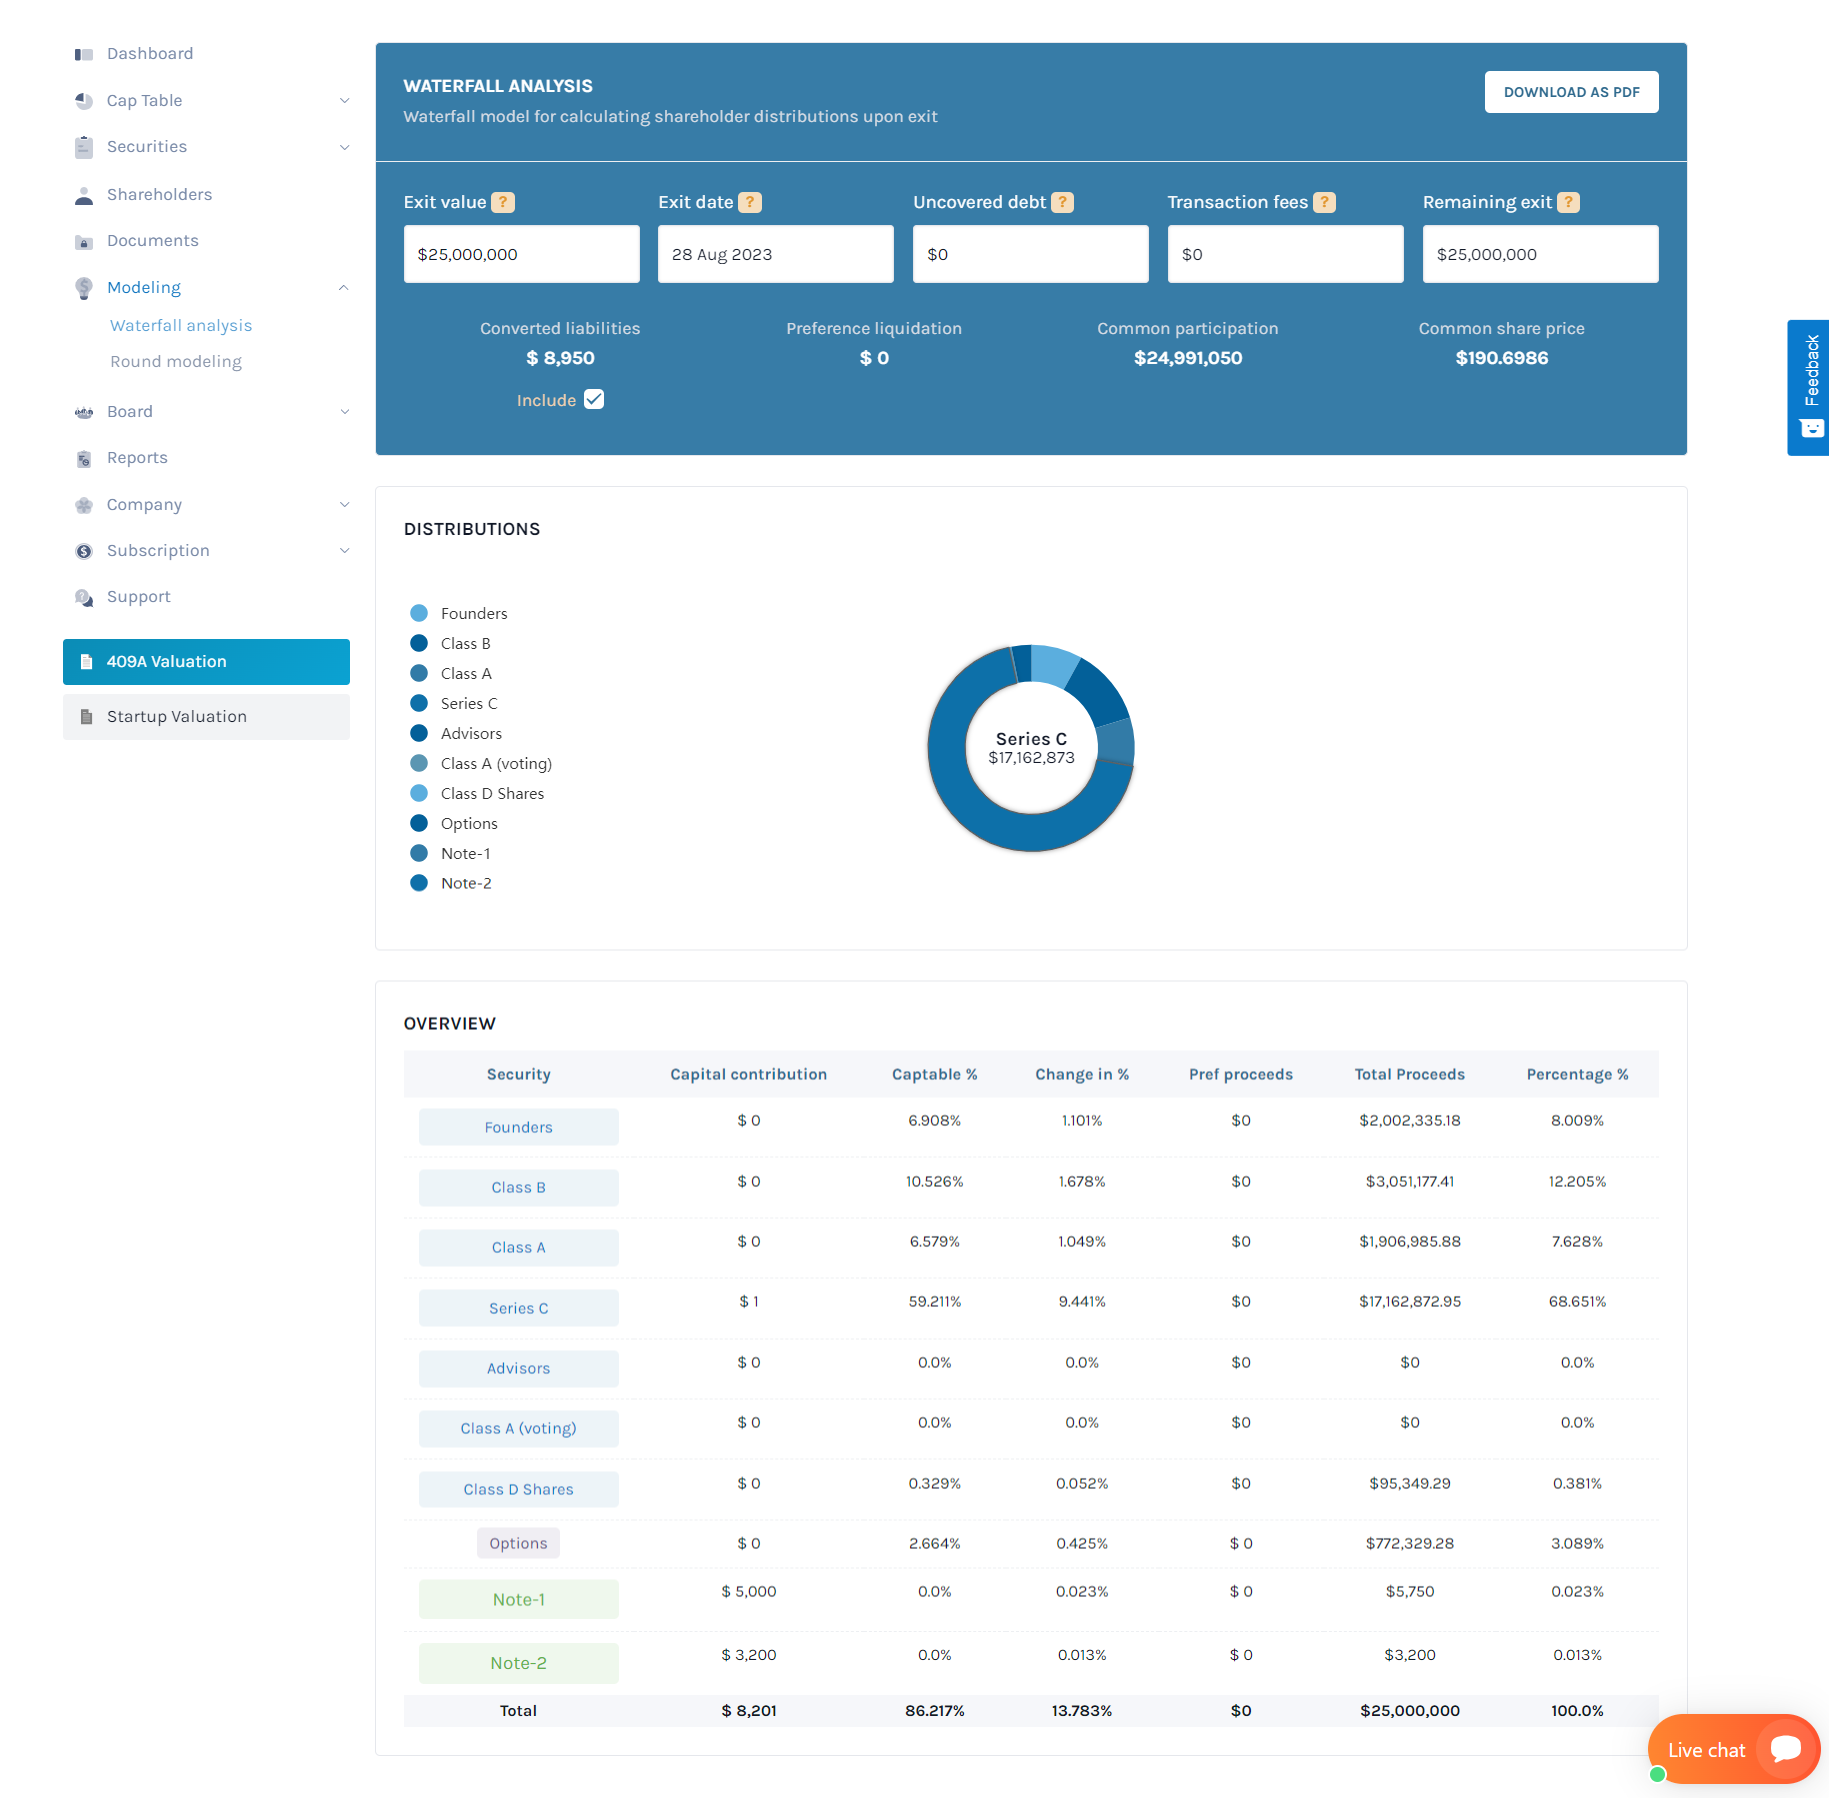Image resolution: width=1829 pixels, height=1798 pixels.
Task: Click the Exit date input field
Action: click(x=775, y=254)
